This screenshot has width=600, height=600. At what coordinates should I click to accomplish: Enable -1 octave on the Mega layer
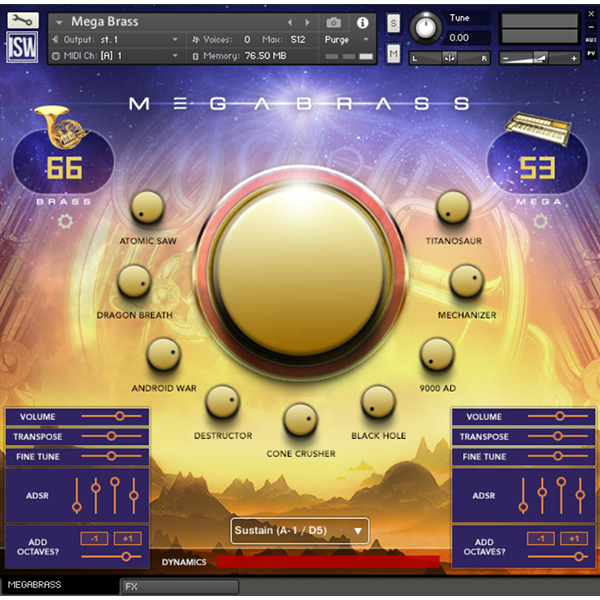tap(540, 538)
